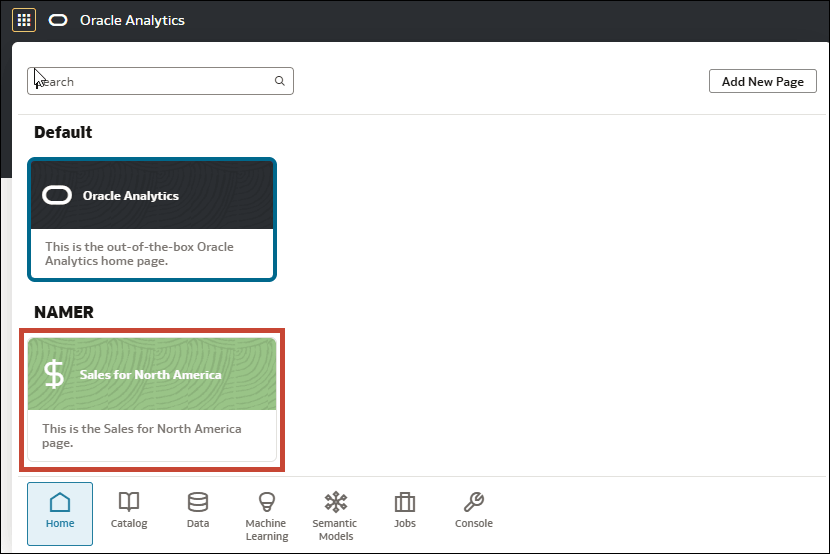Go to the Home navigation item
Image resolution: width=830 pixels, height=554 pixels.
point(60,513)
